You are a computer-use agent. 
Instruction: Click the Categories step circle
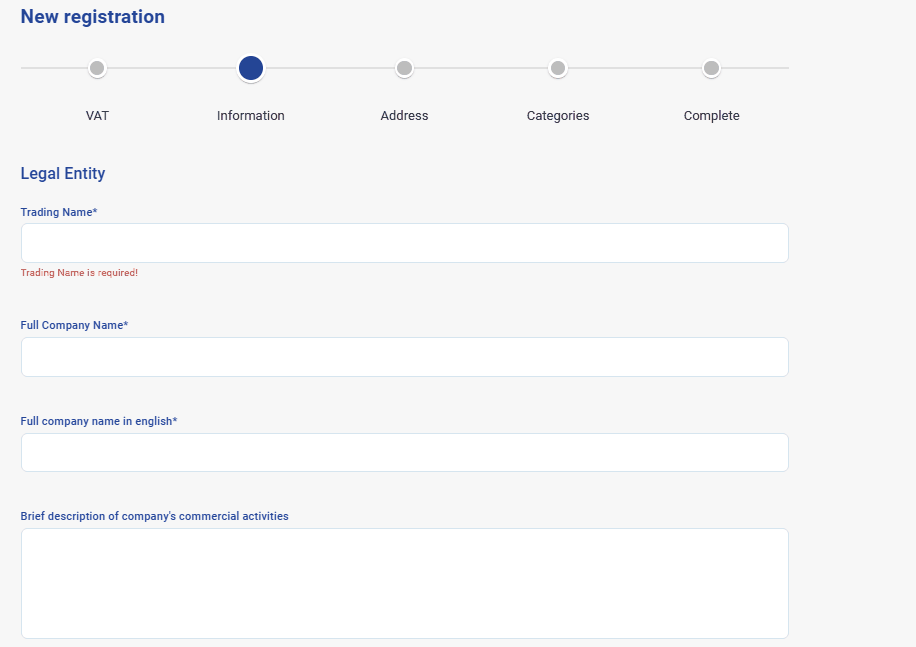558,68
